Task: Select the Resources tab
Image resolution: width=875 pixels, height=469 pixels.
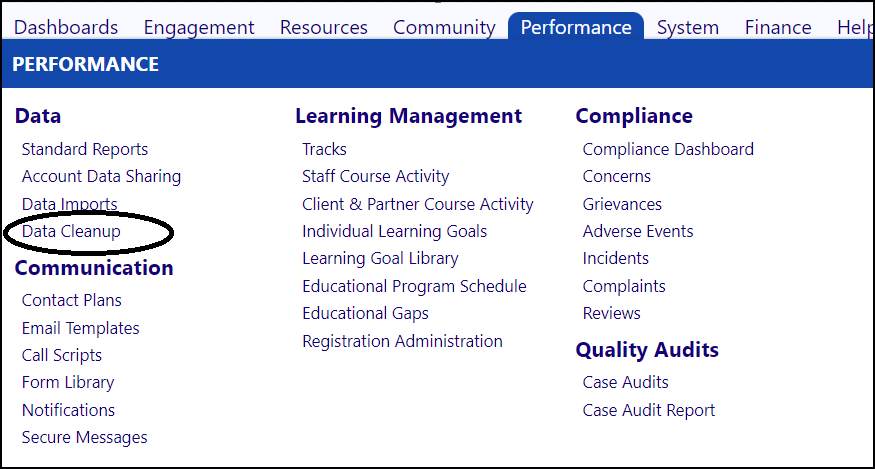Action: click(x=324, y=27)
